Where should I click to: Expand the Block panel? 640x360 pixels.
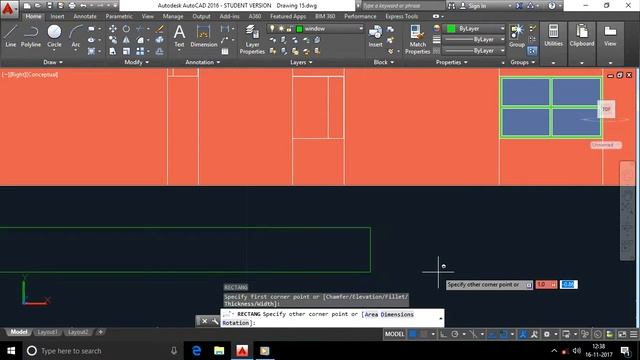(x=384, y=62)
